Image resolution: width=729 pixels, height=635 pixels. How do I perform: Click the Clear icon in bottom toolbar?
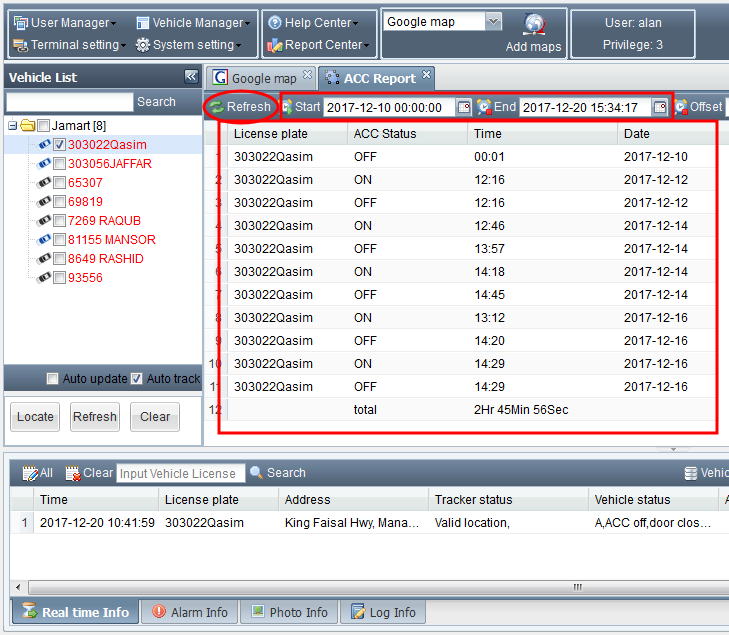73,473
